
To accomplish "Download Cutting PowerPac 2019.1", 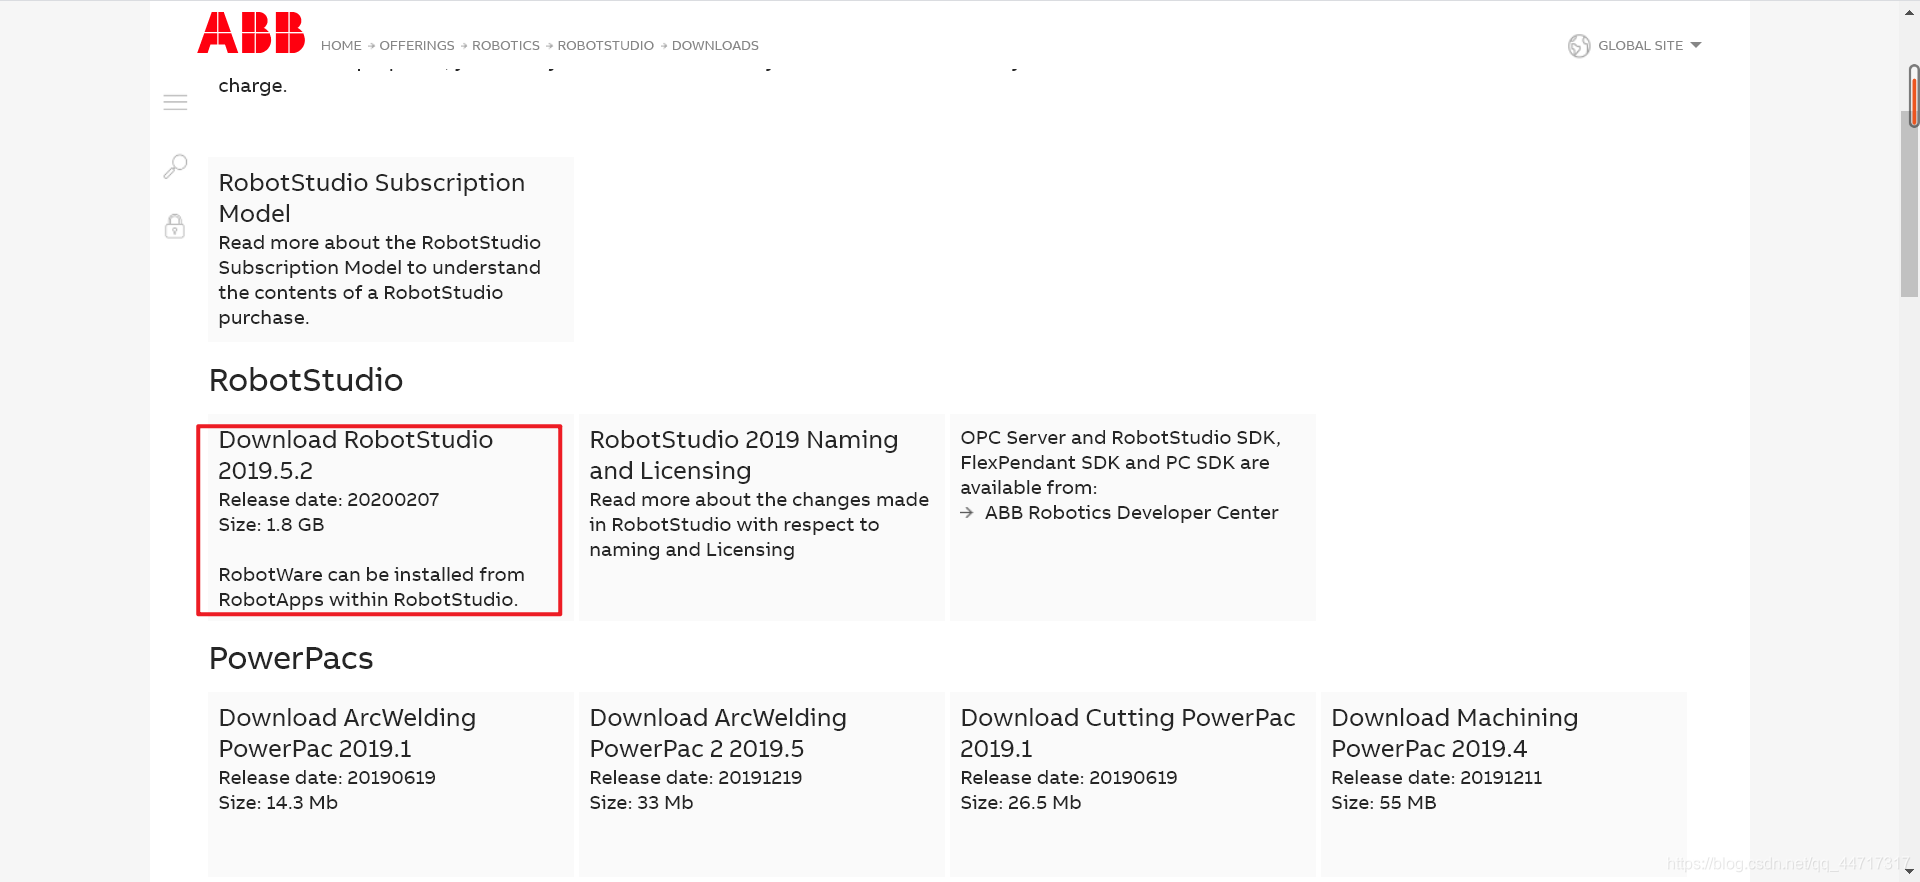I will coord(1128,733).
